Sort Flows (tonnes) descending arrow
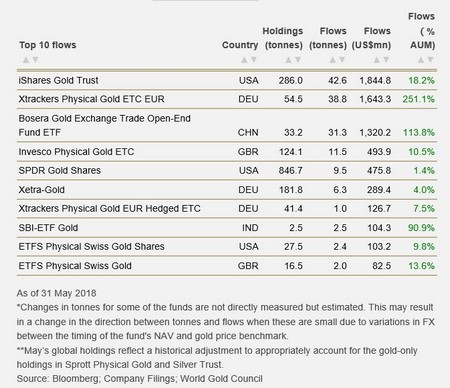Viewport: 450px width, 388px height. (342, 60)
